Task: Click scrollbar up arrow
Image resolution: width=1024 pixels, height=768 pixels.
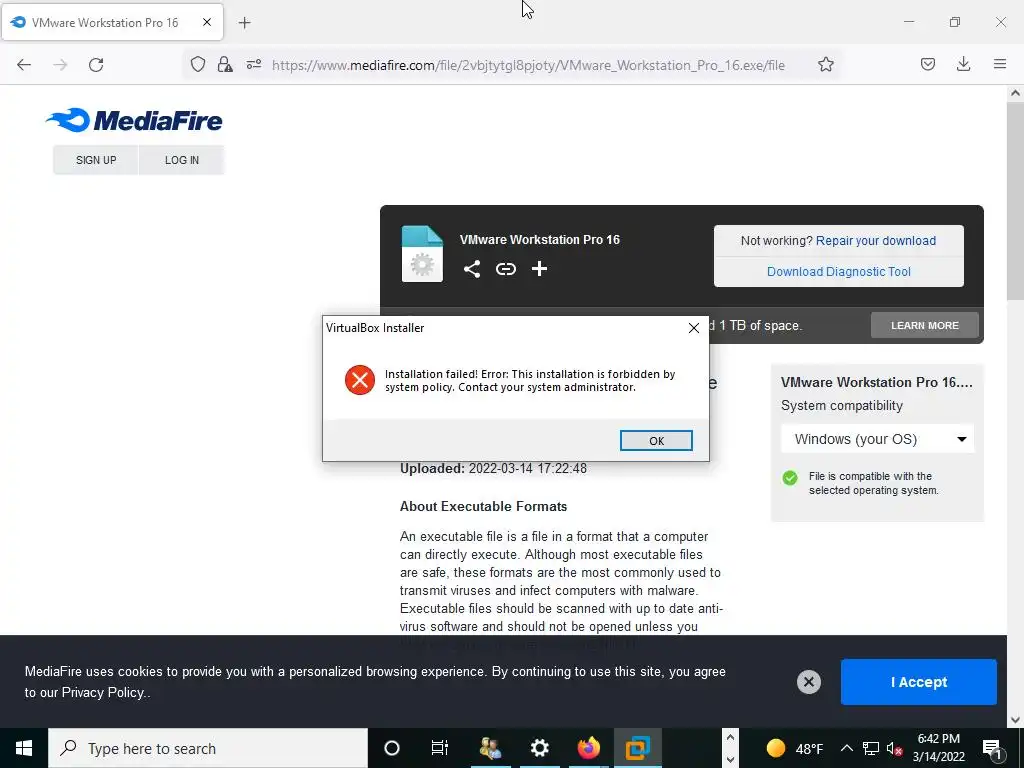Action: [1015, 93]
